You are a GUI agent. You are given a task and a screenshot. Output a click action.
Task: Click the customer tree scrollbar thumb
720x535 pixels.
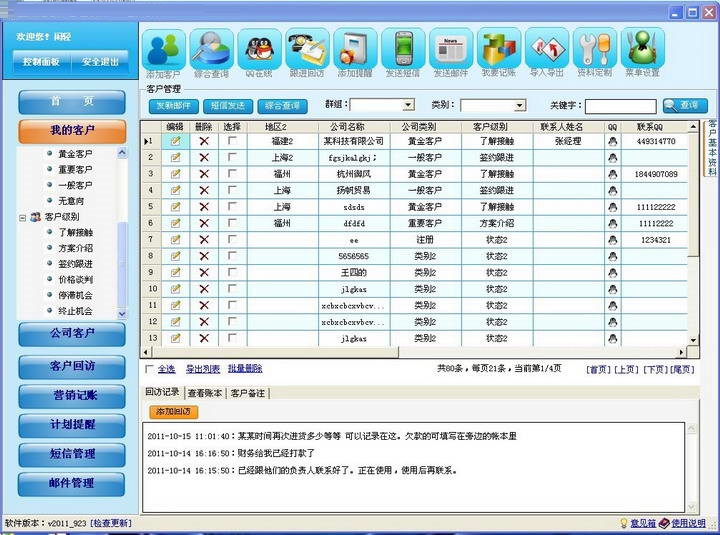click(x=122, y=265)
